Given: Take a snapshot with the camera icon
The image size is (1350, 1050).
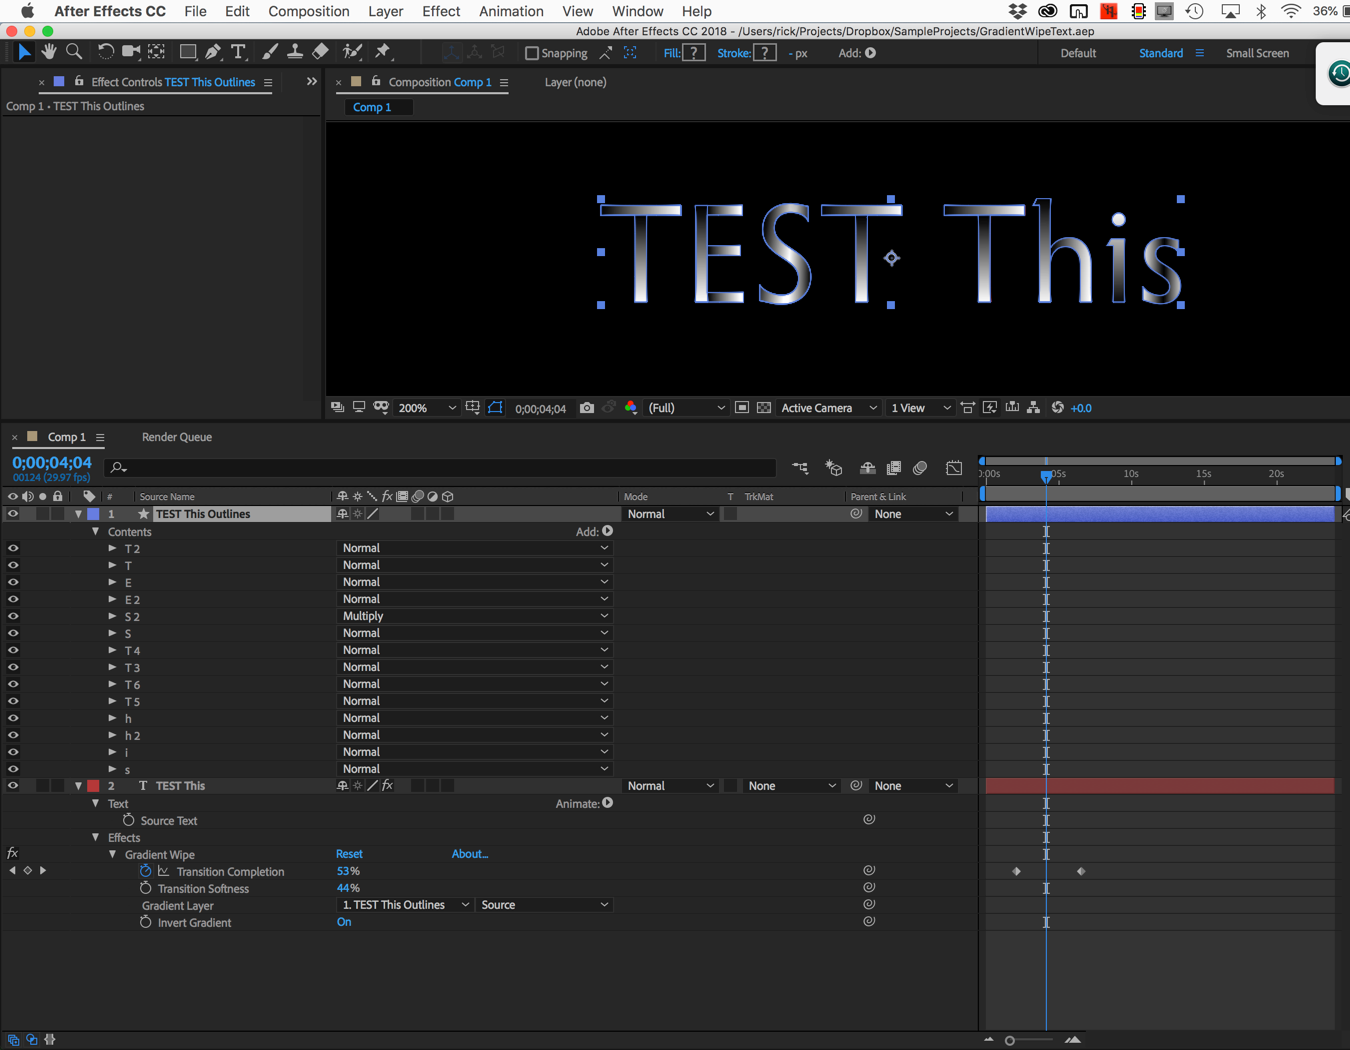Looking at the screenshot, I should click(x=587, y=408).
